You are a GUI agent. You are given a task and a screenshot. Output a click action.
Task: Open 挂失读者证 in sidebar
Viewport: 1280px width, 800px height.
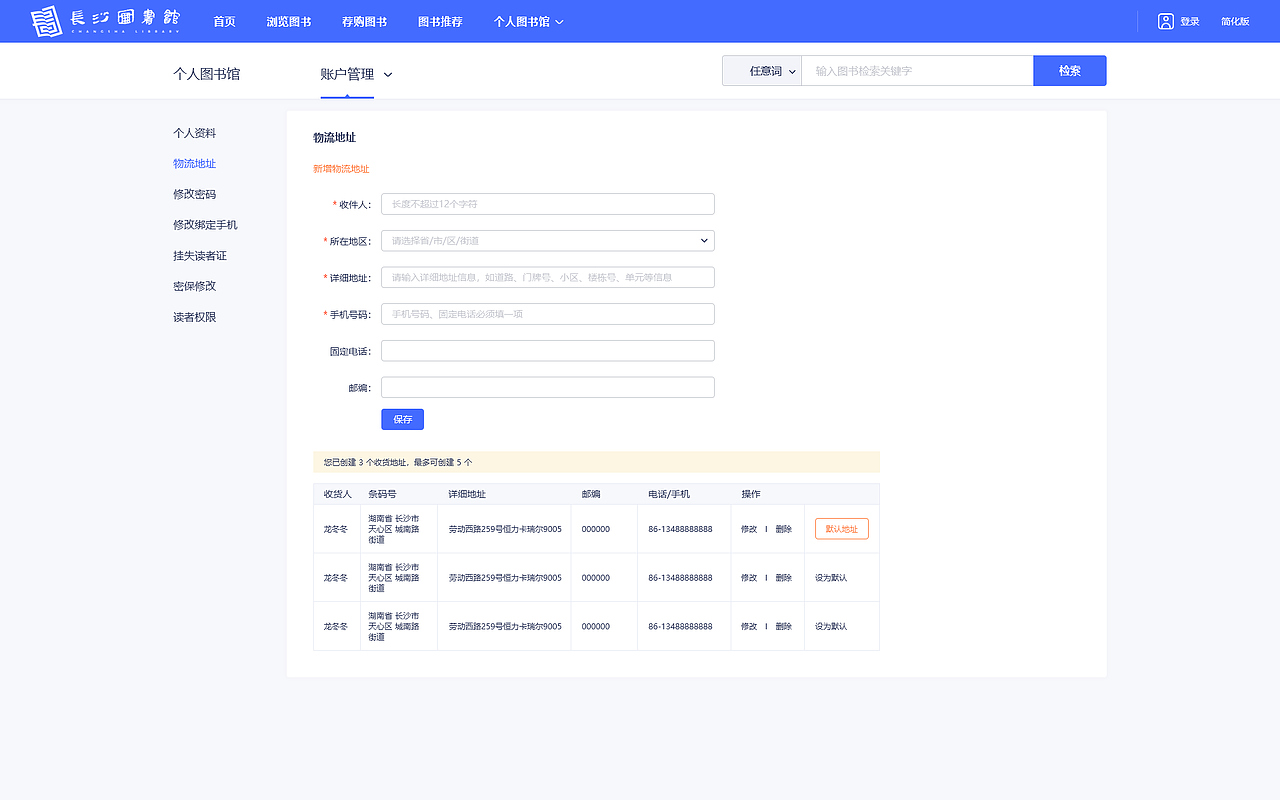coord(200,256)
